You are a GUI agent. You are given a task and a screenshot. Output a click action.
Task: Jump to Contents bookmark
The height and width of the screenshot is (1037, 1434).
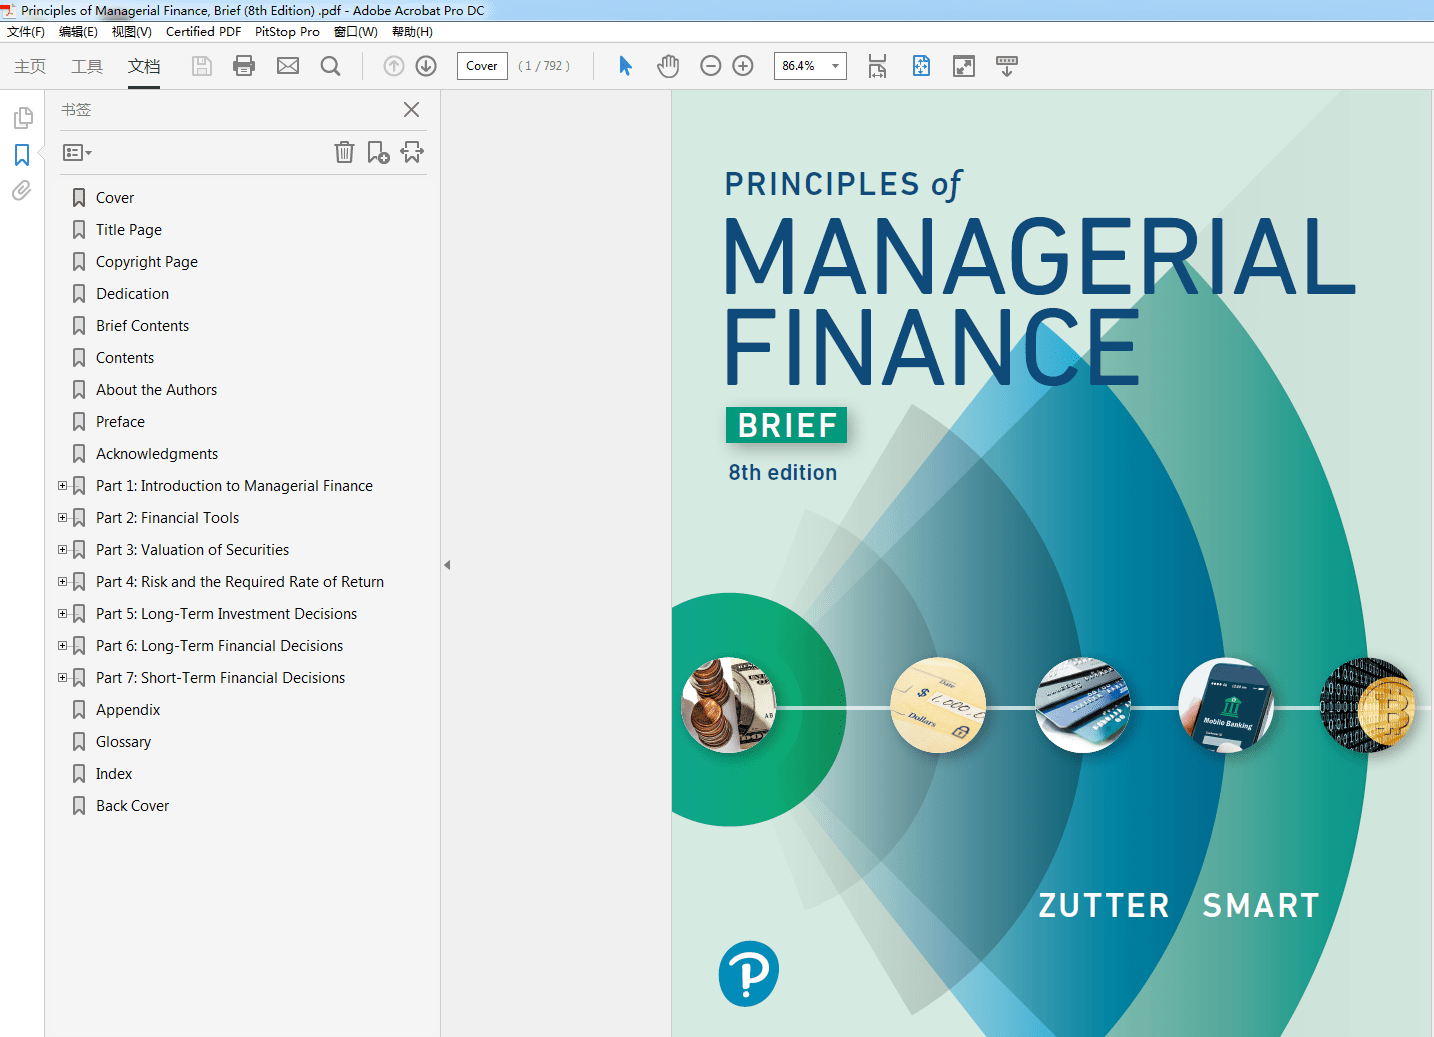coord(125,358)
